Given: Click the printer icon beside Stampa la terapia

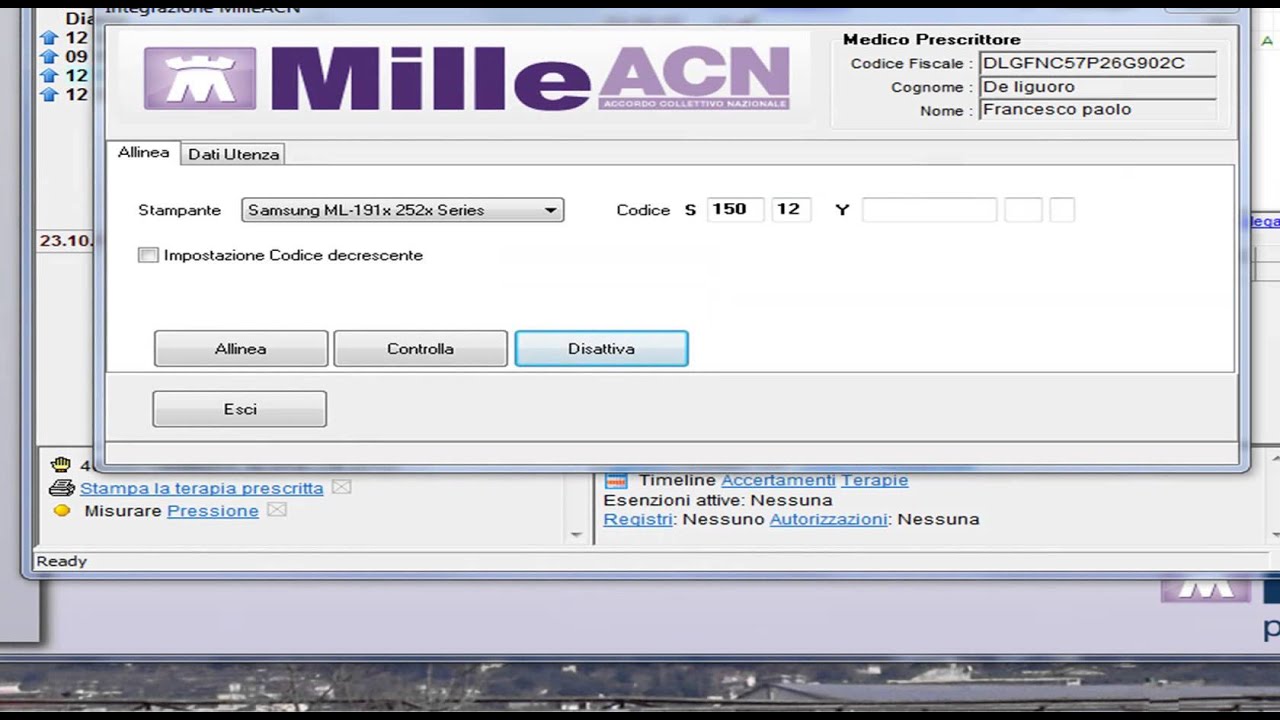Looking at the screenshot, I should tap(62, 488).
